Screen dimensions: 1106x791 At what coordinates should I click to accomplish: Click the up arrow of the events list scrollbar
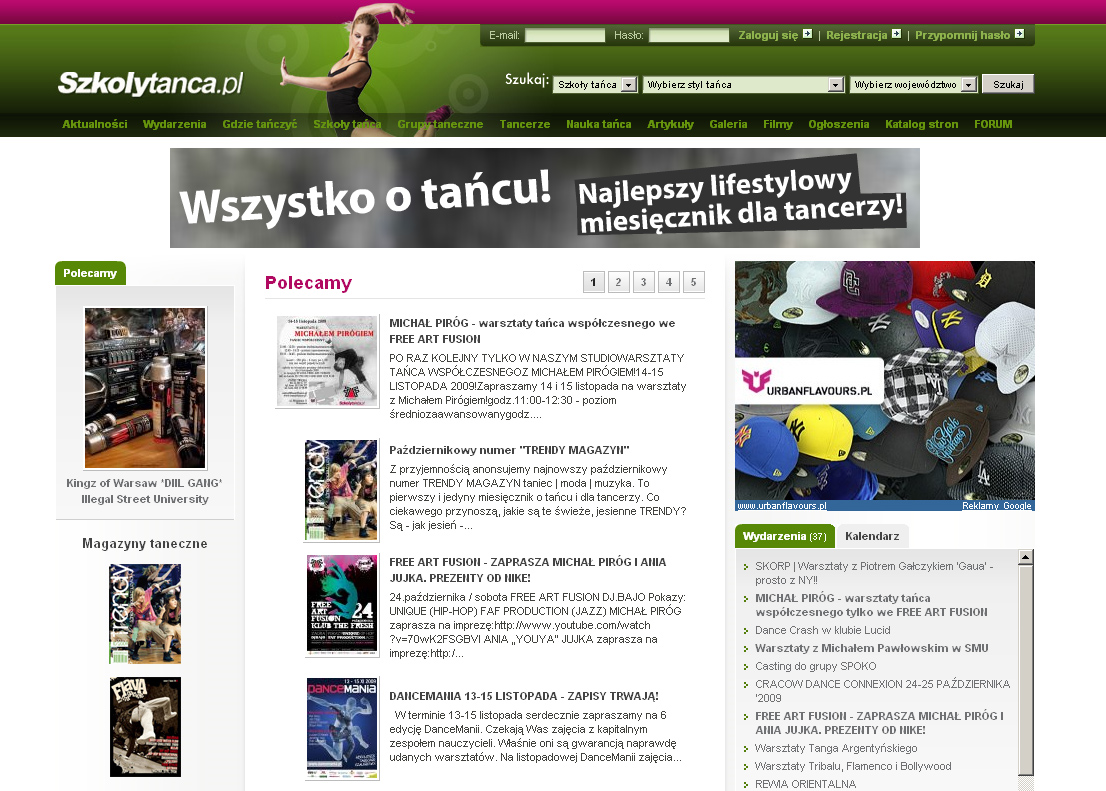[1026, 557]
